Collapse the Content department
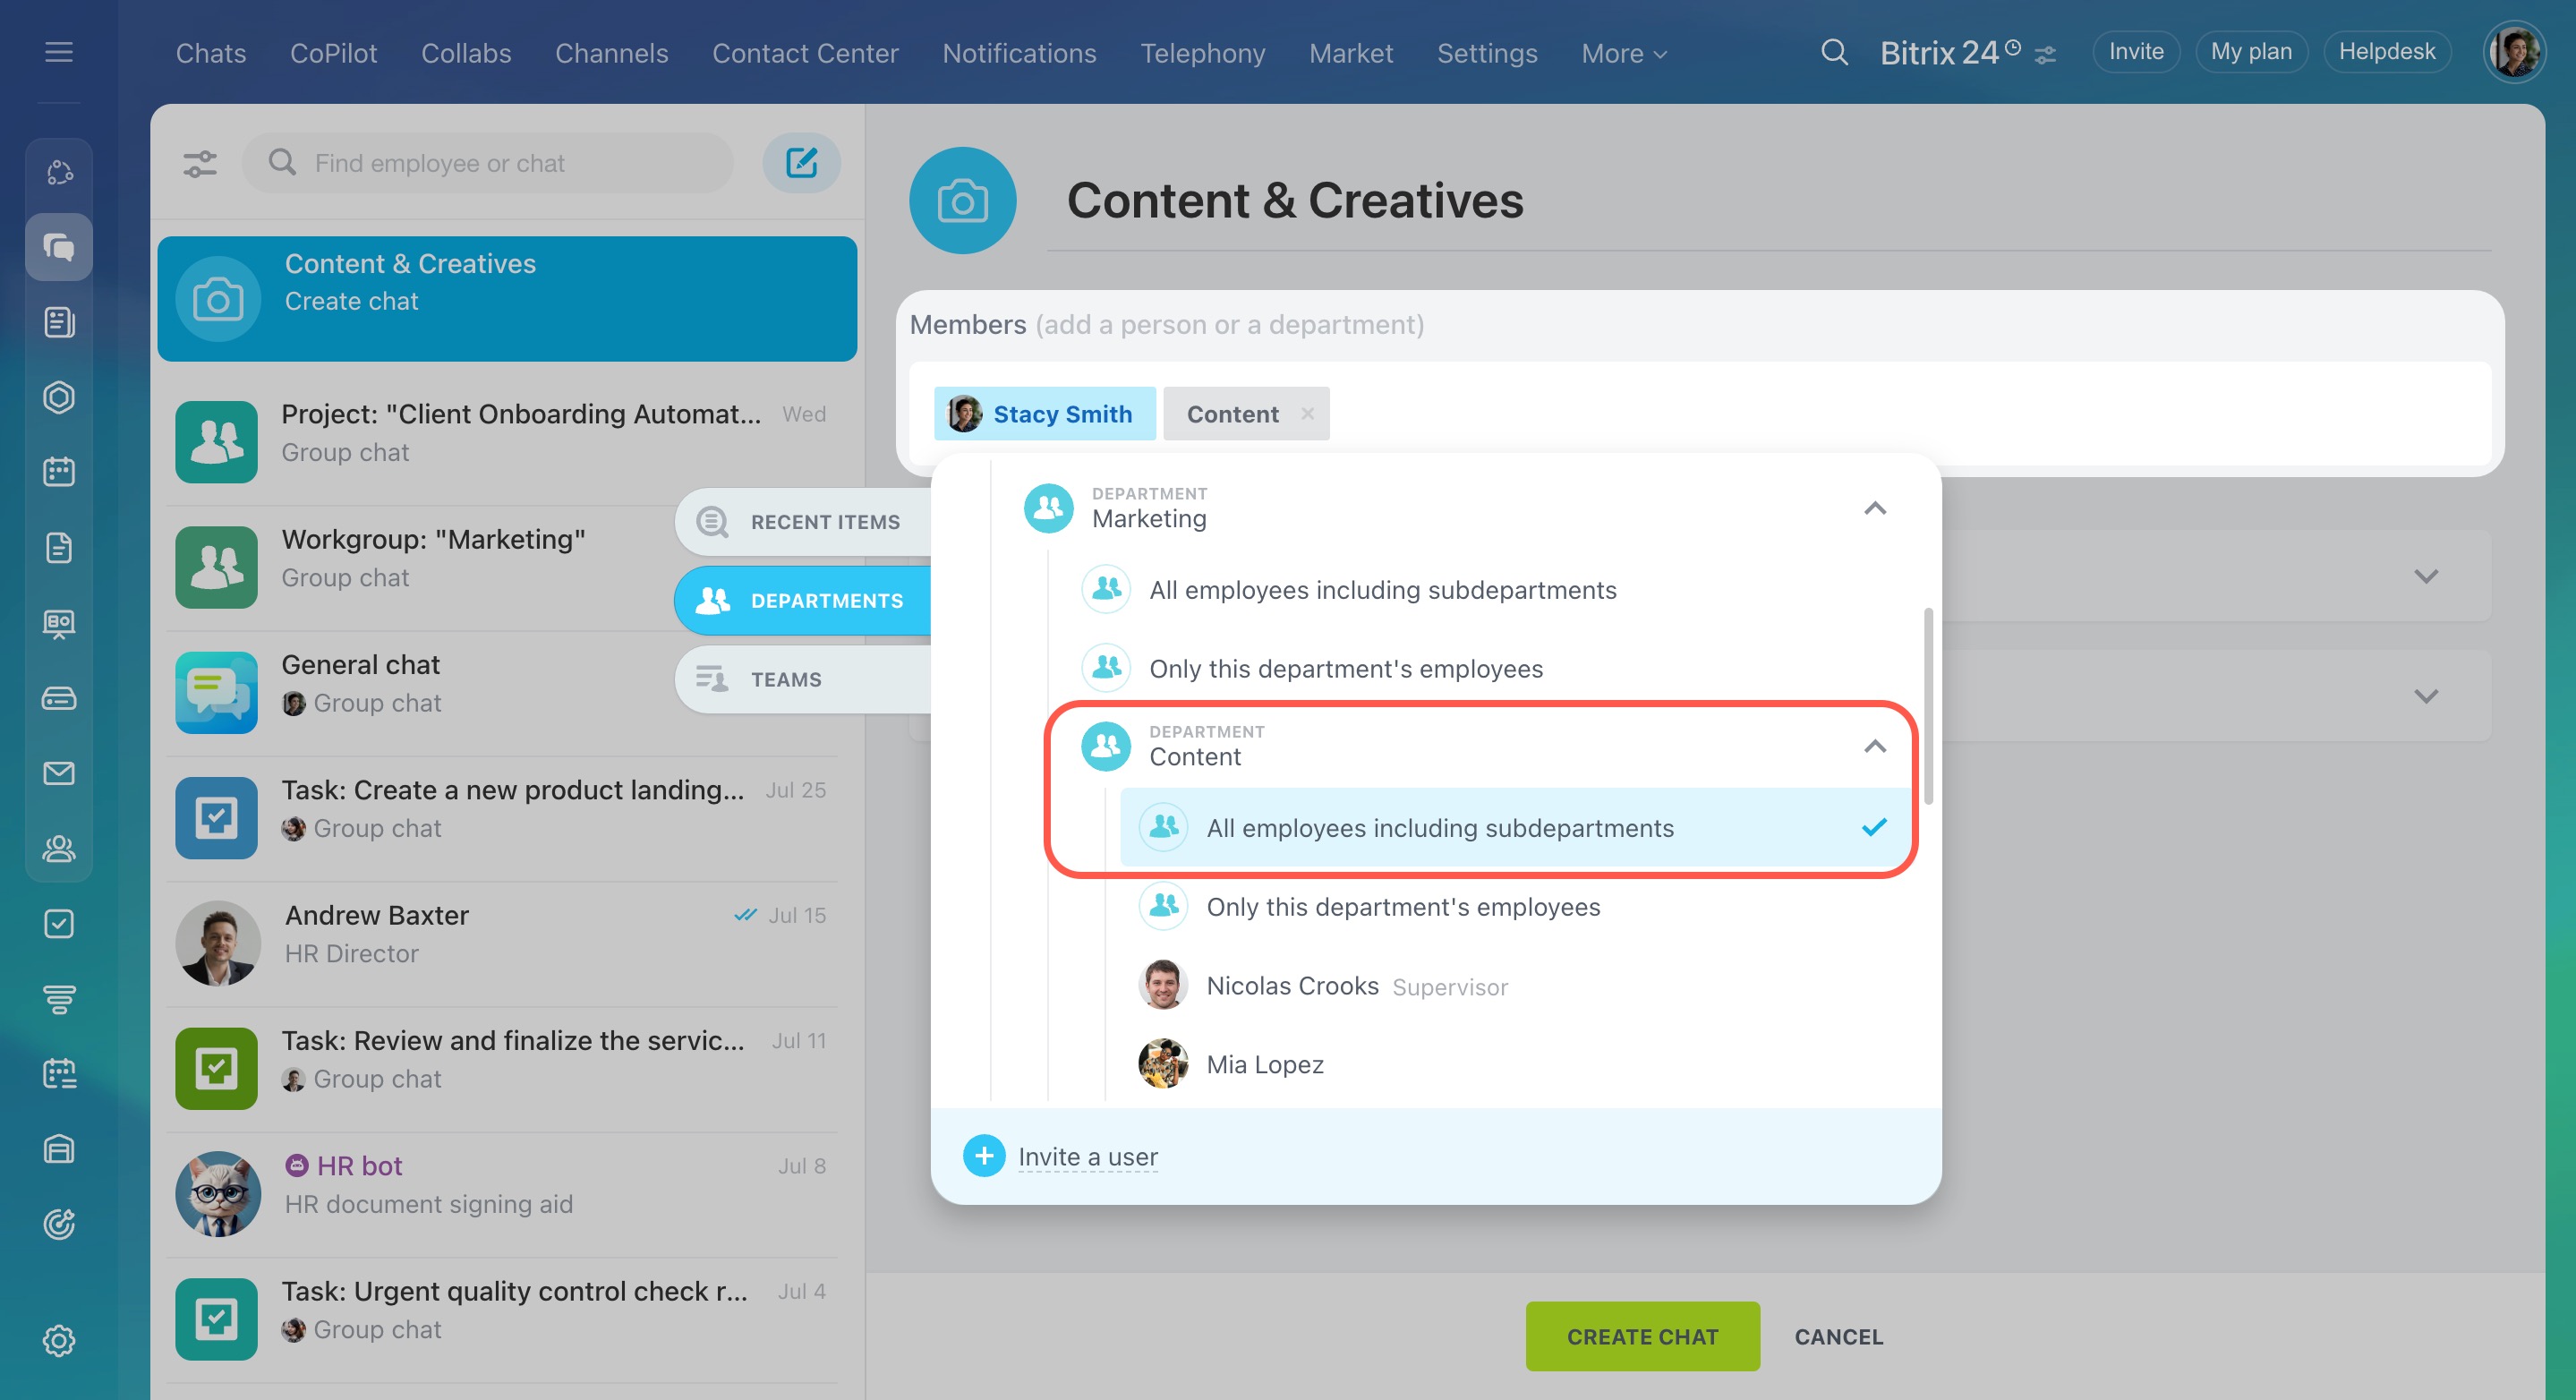The width and height of the screenshot is (2576, 1400). tap(1875, 746)
